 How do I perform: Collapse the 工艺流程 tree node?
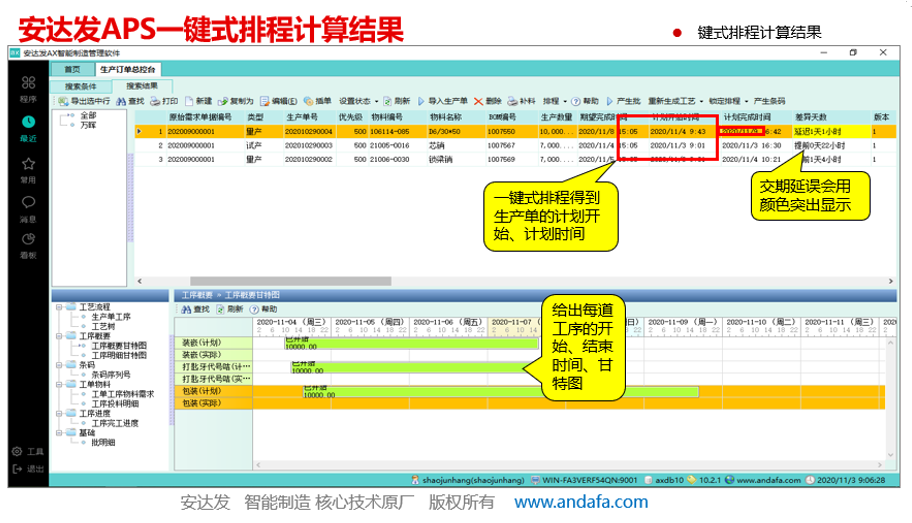pos(59,307)
